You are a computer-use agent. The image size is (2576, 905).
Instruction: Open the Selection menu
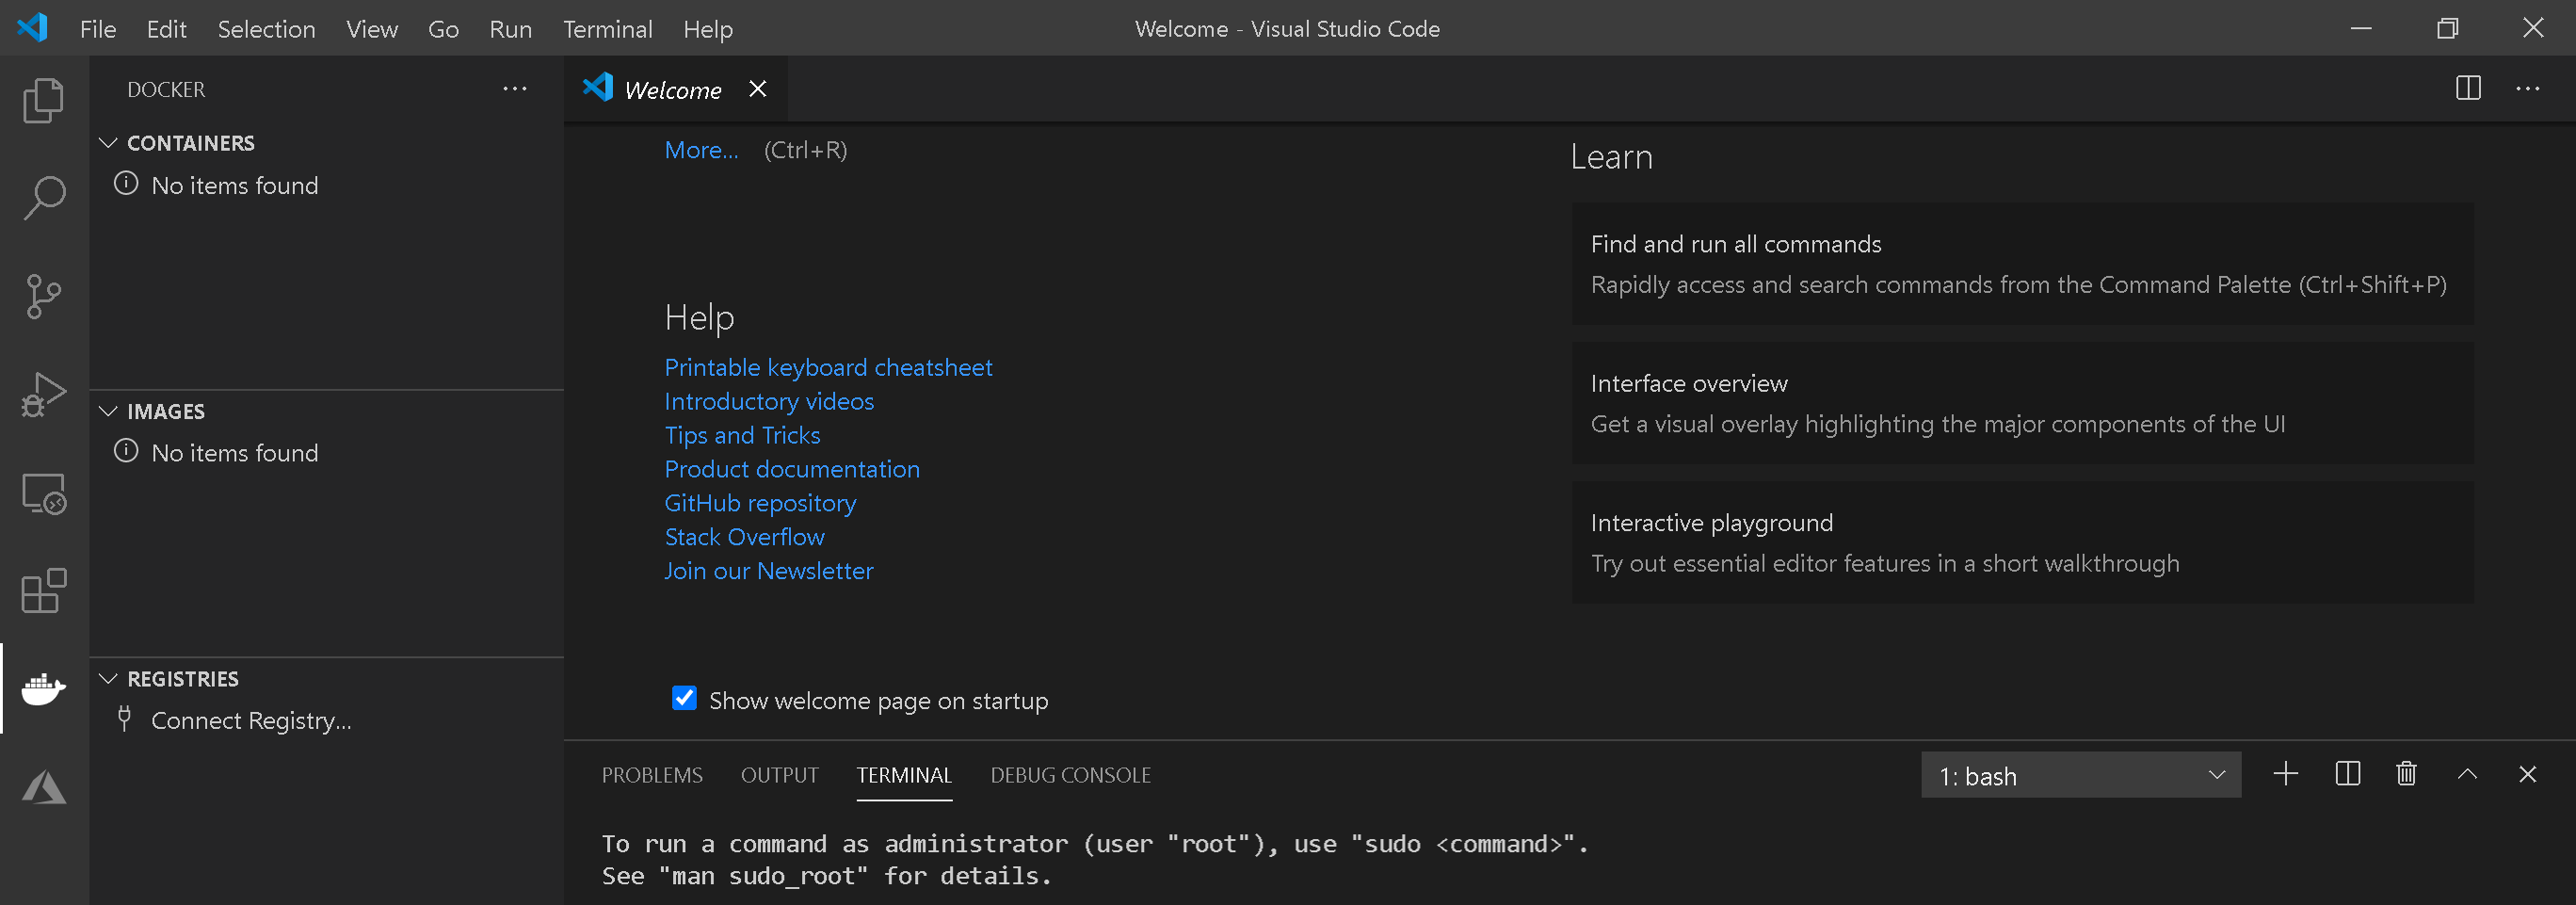266,29
